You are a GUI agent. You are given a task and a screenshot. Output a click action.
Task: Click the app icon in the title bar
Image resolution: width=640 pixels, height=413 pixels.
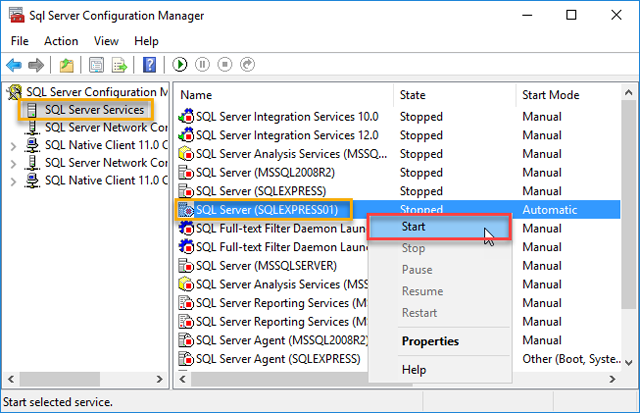pyautogui.click(x=17, y=15)
